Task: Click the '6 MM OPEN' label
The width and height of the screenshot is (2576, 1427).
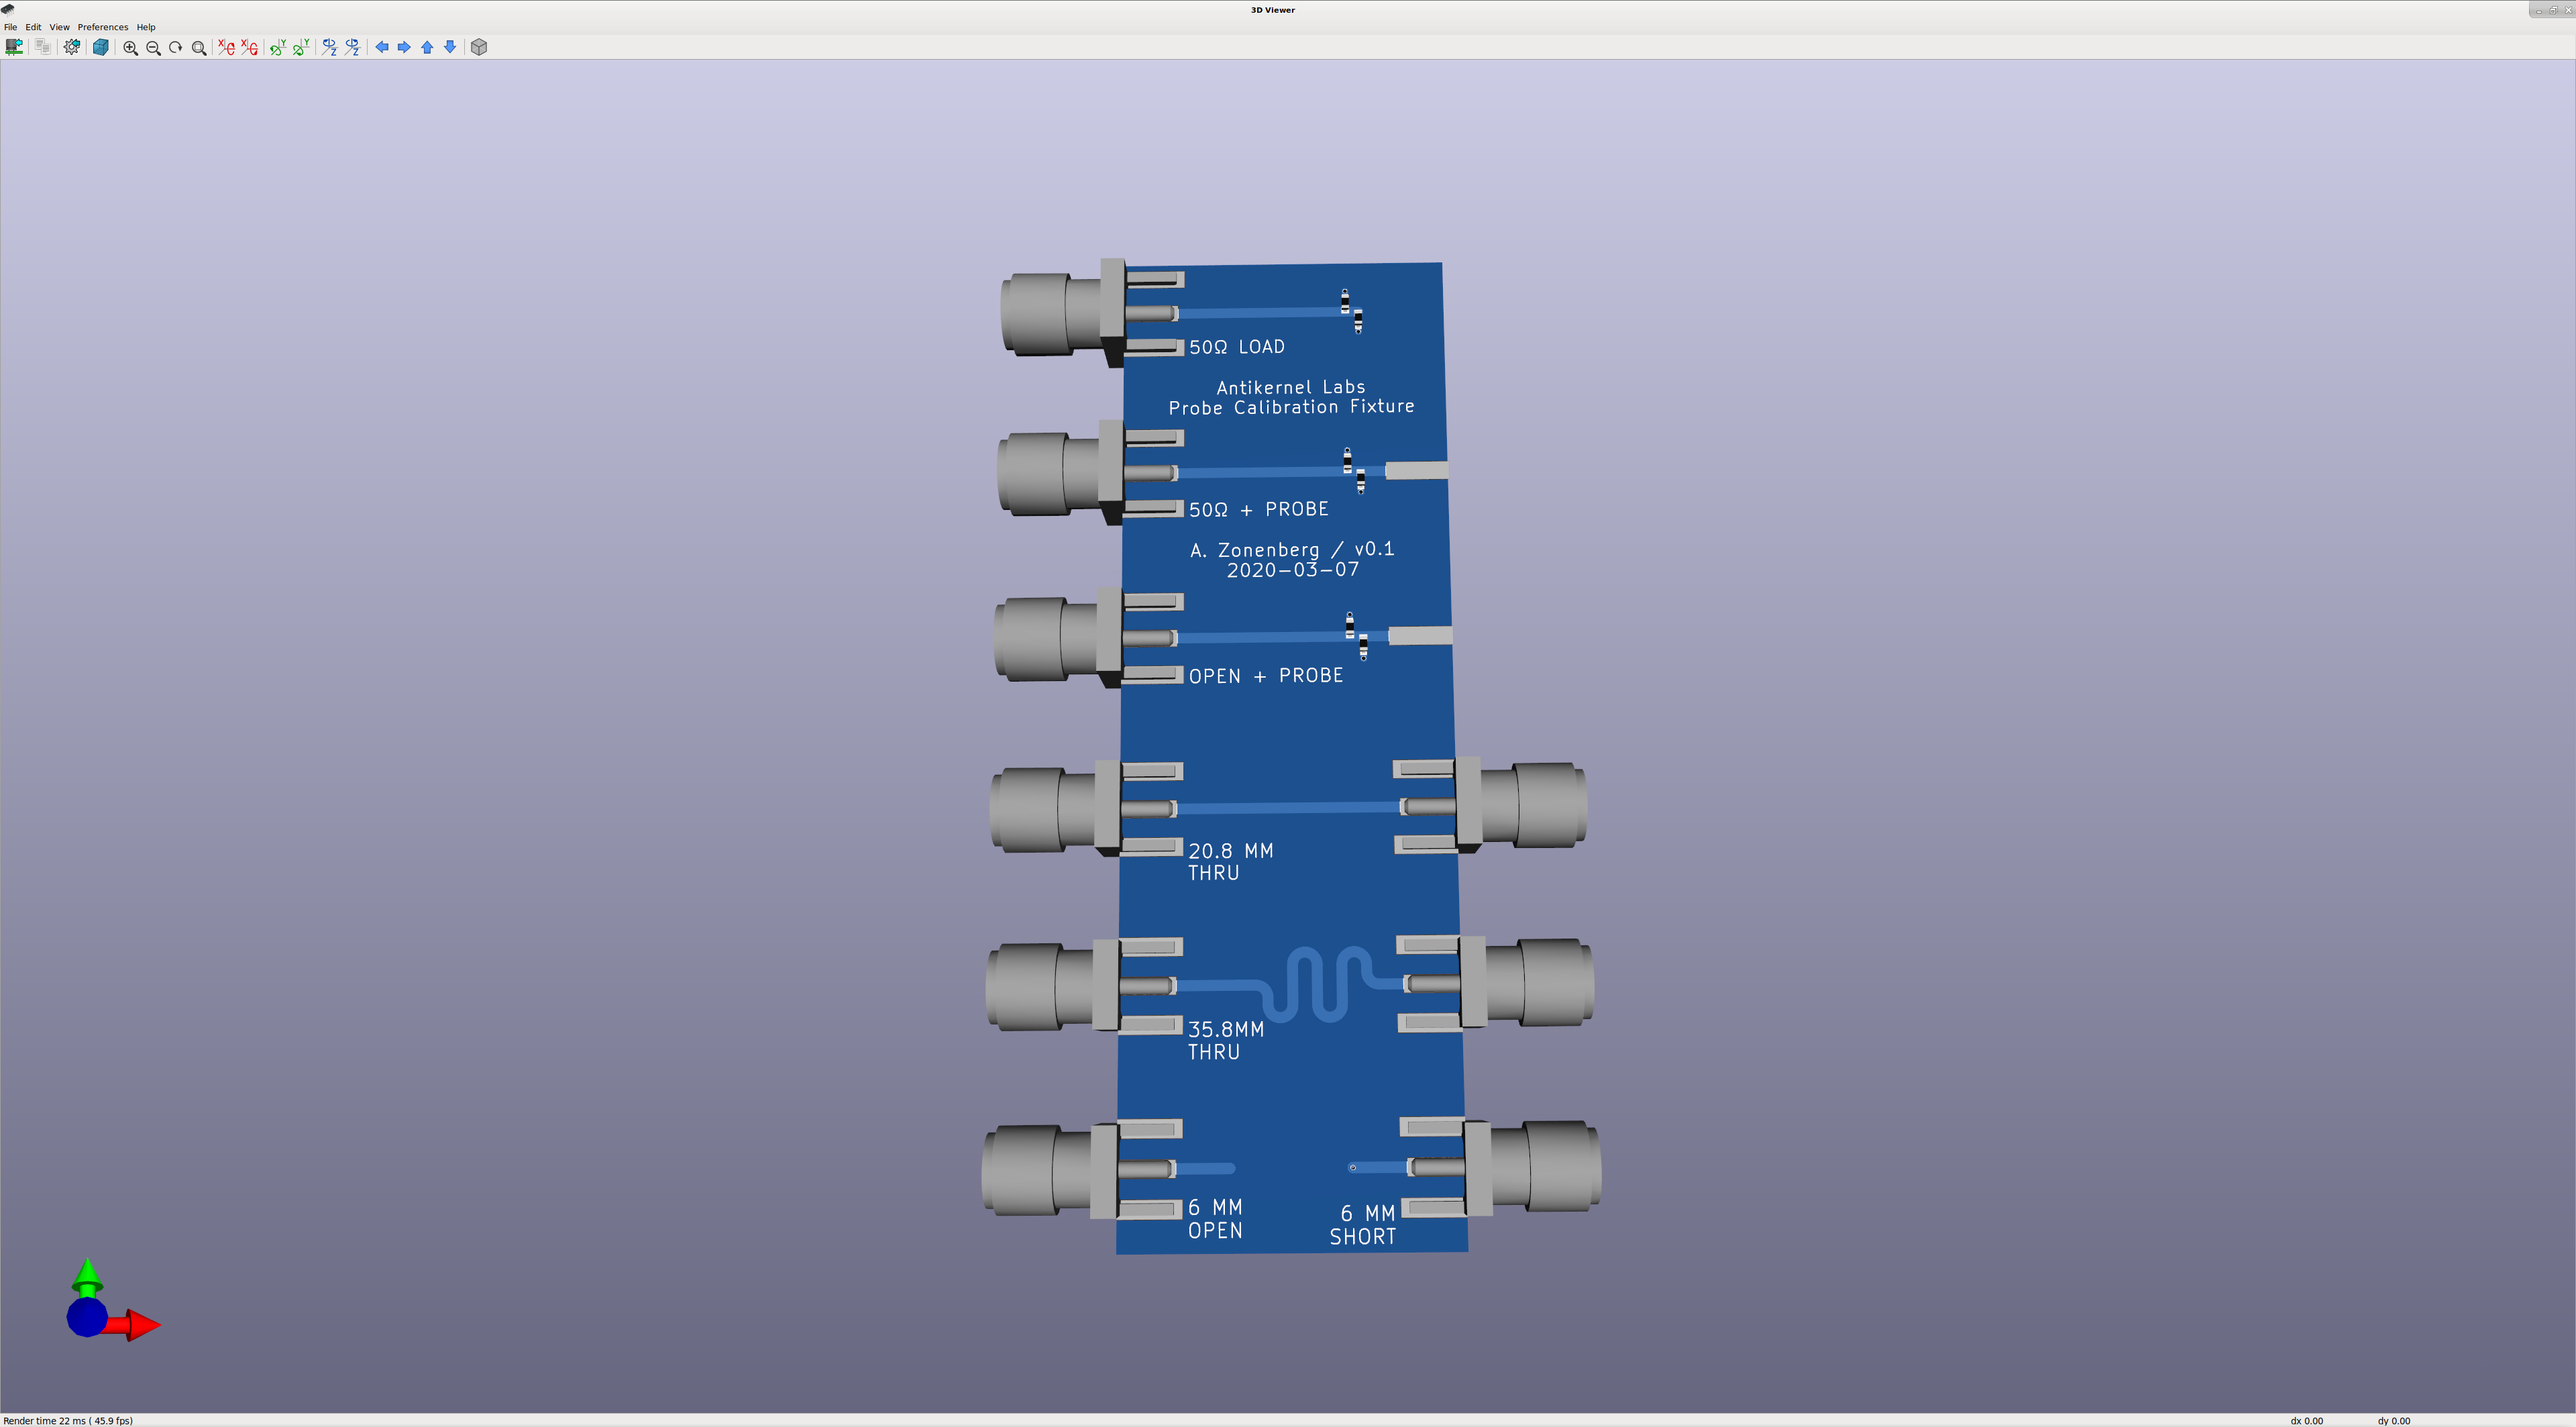Action: [x=1215, y=1219]
